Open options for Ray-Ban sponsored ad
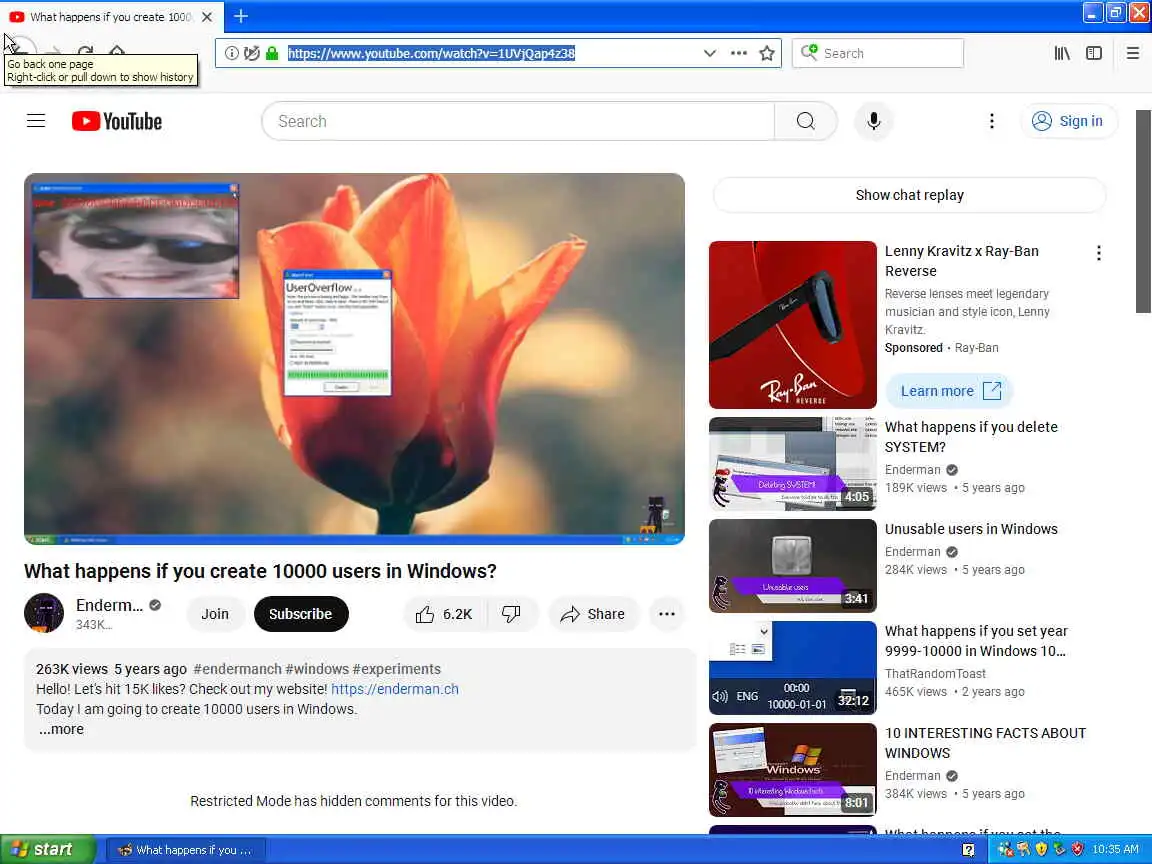This screenshot has width=1152, height=864. (x=1098, y=253)
